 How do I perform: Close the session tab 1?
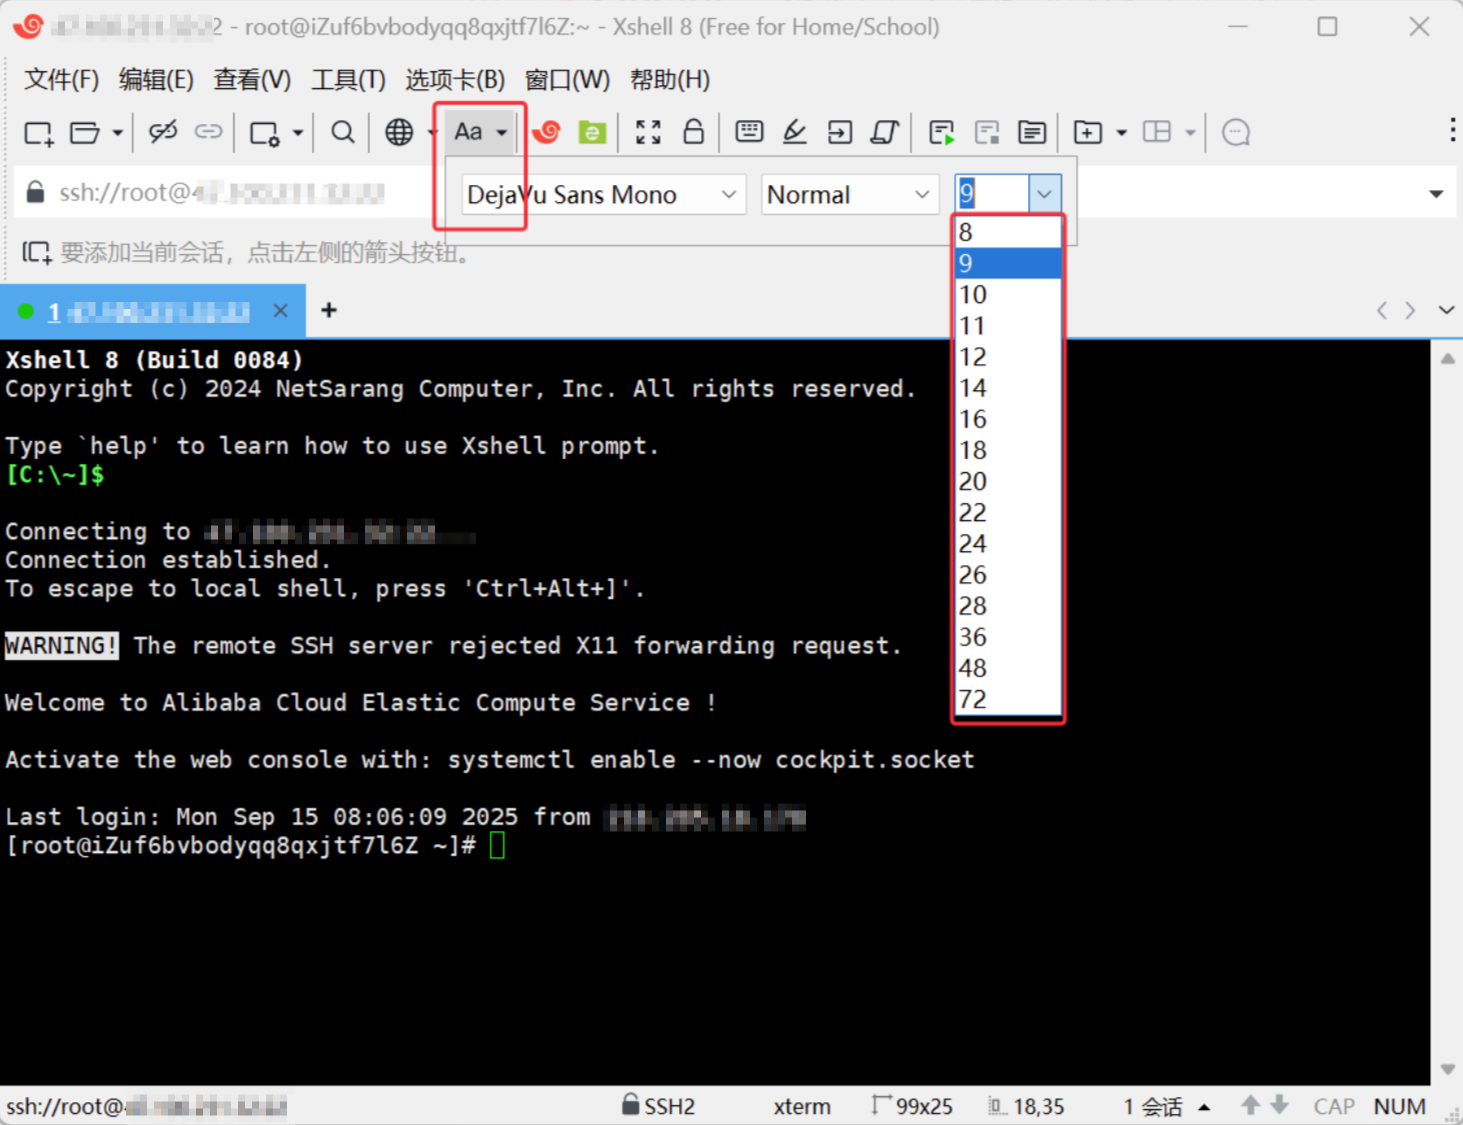pos(281,311)
